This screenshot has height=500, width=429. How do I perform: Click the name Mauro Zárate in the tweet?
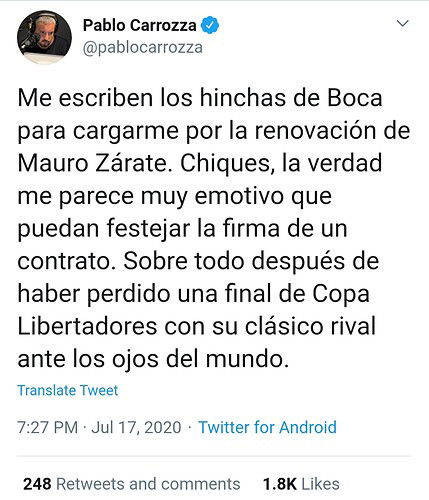[x=92, y=163]
